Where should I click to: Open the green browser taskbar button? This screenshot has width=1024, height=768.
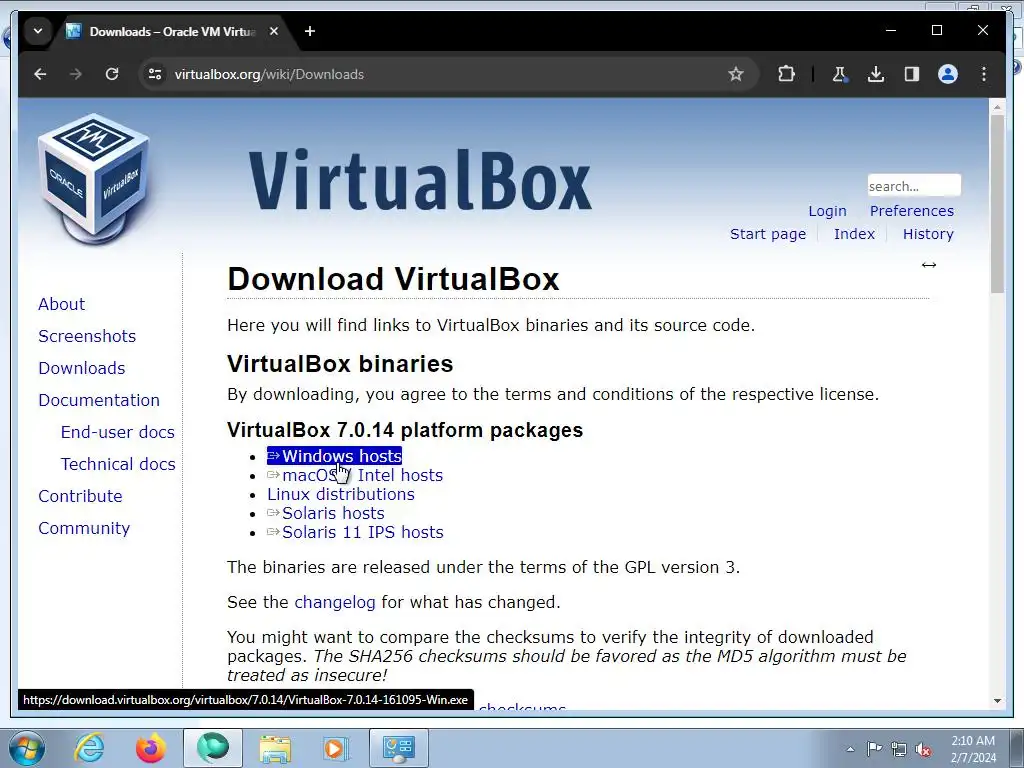[213, 748]
